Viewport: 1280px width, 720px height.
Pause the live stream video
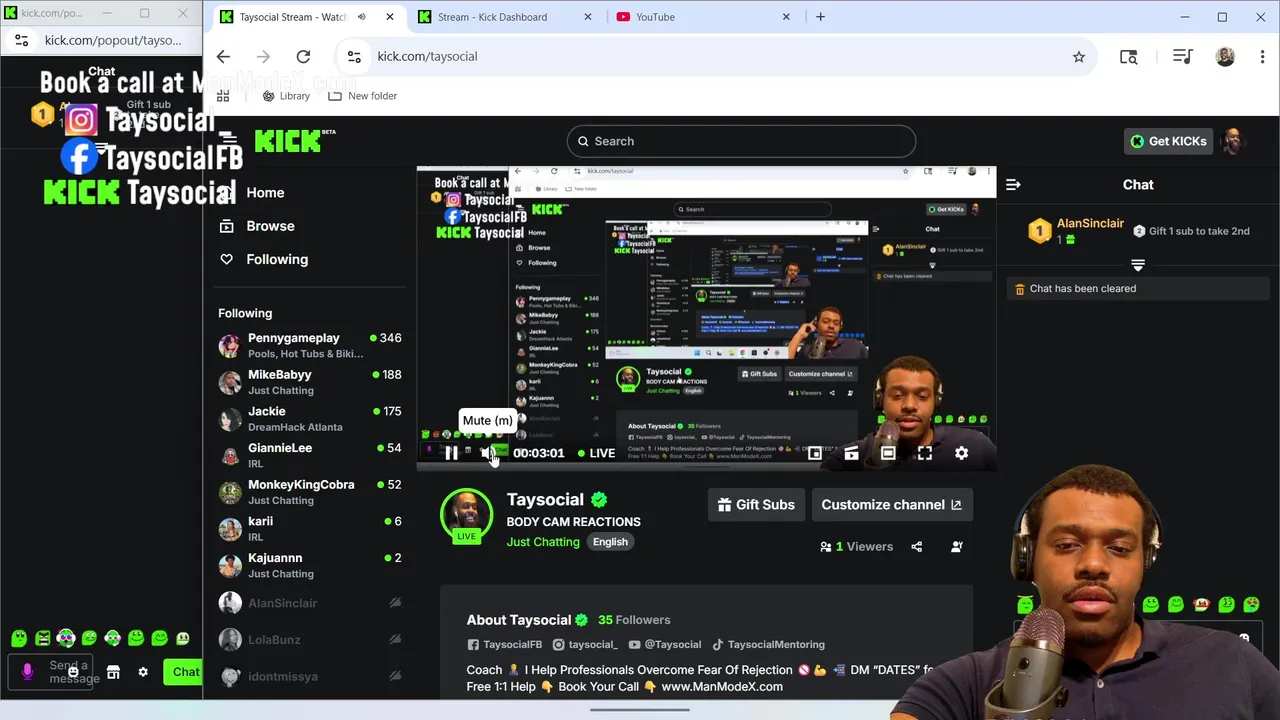pos(451,453)
